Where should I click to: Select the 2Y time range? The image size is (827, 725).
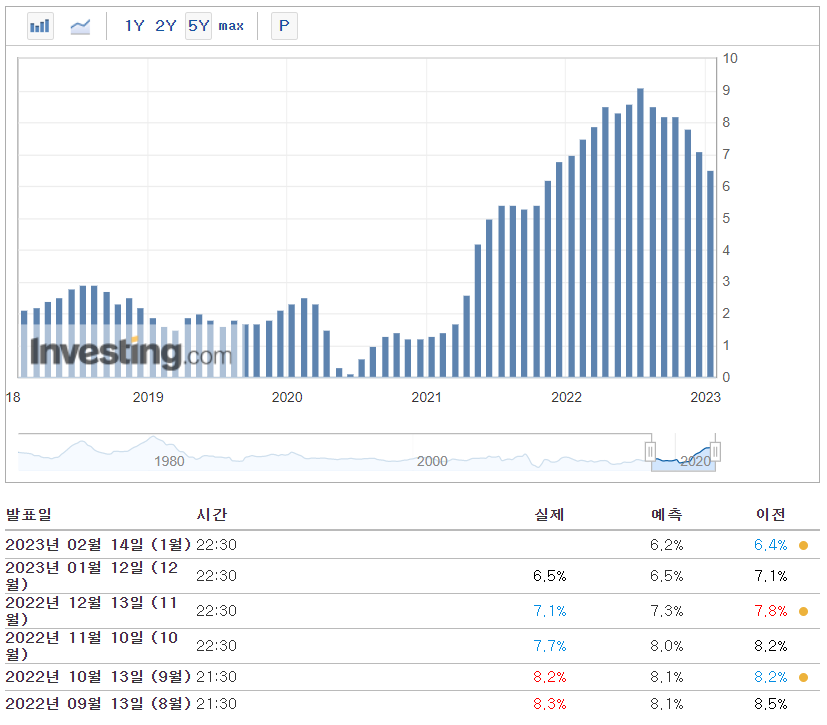165,26
